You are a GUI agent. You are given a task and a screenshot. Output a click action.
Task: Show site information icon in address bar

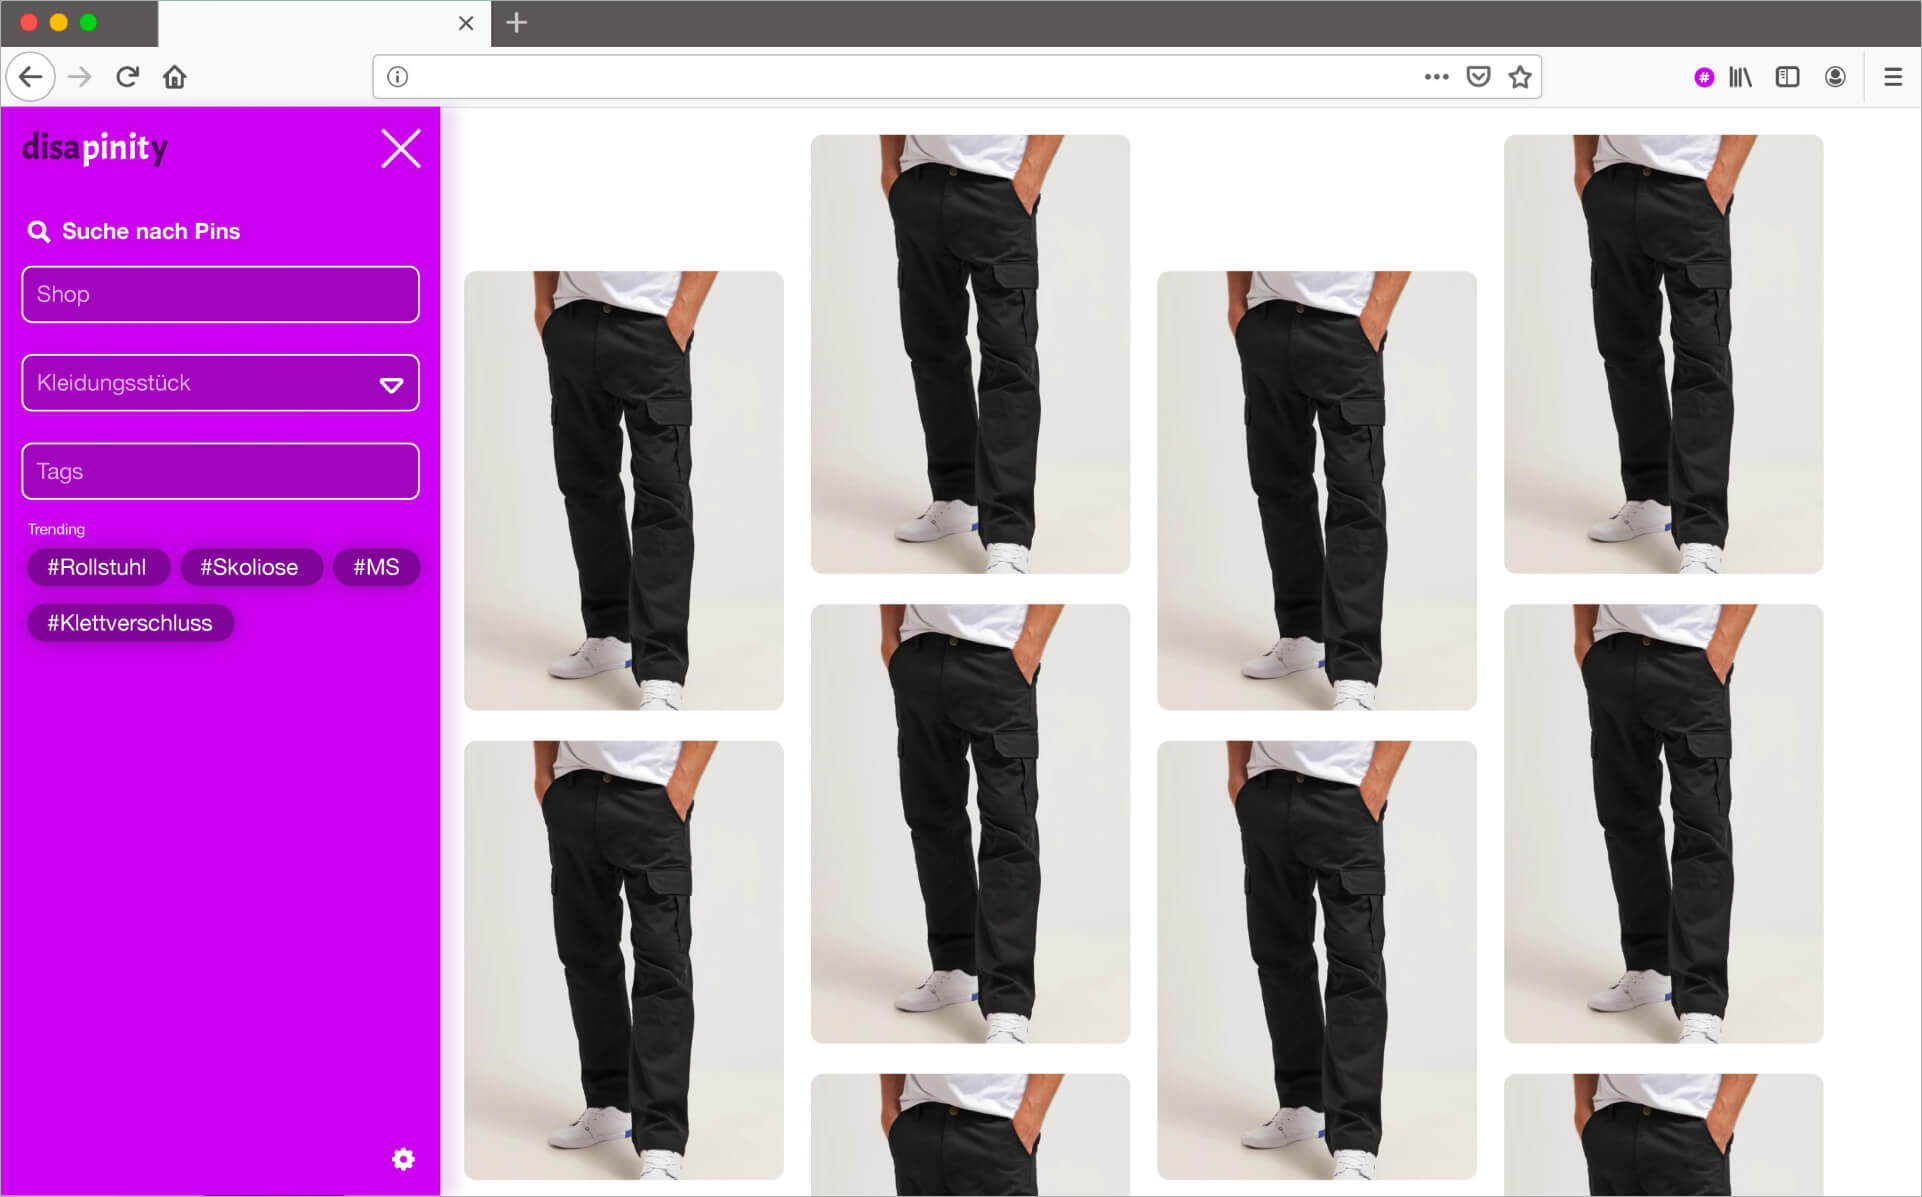pyautogui.click(x=398, y=77)
